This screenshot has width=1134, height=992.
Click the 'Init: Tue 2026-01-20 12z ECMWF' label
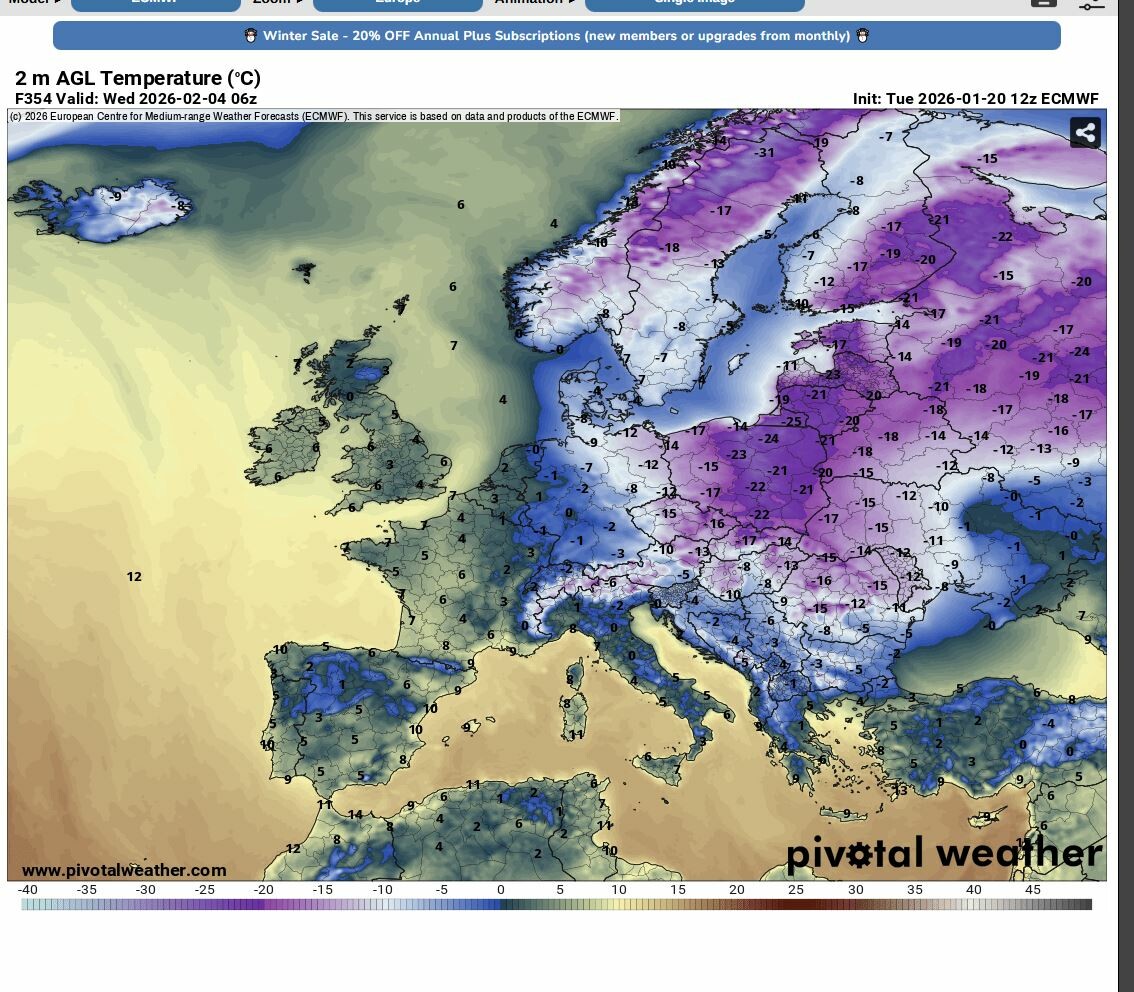(x=976, y=99)
